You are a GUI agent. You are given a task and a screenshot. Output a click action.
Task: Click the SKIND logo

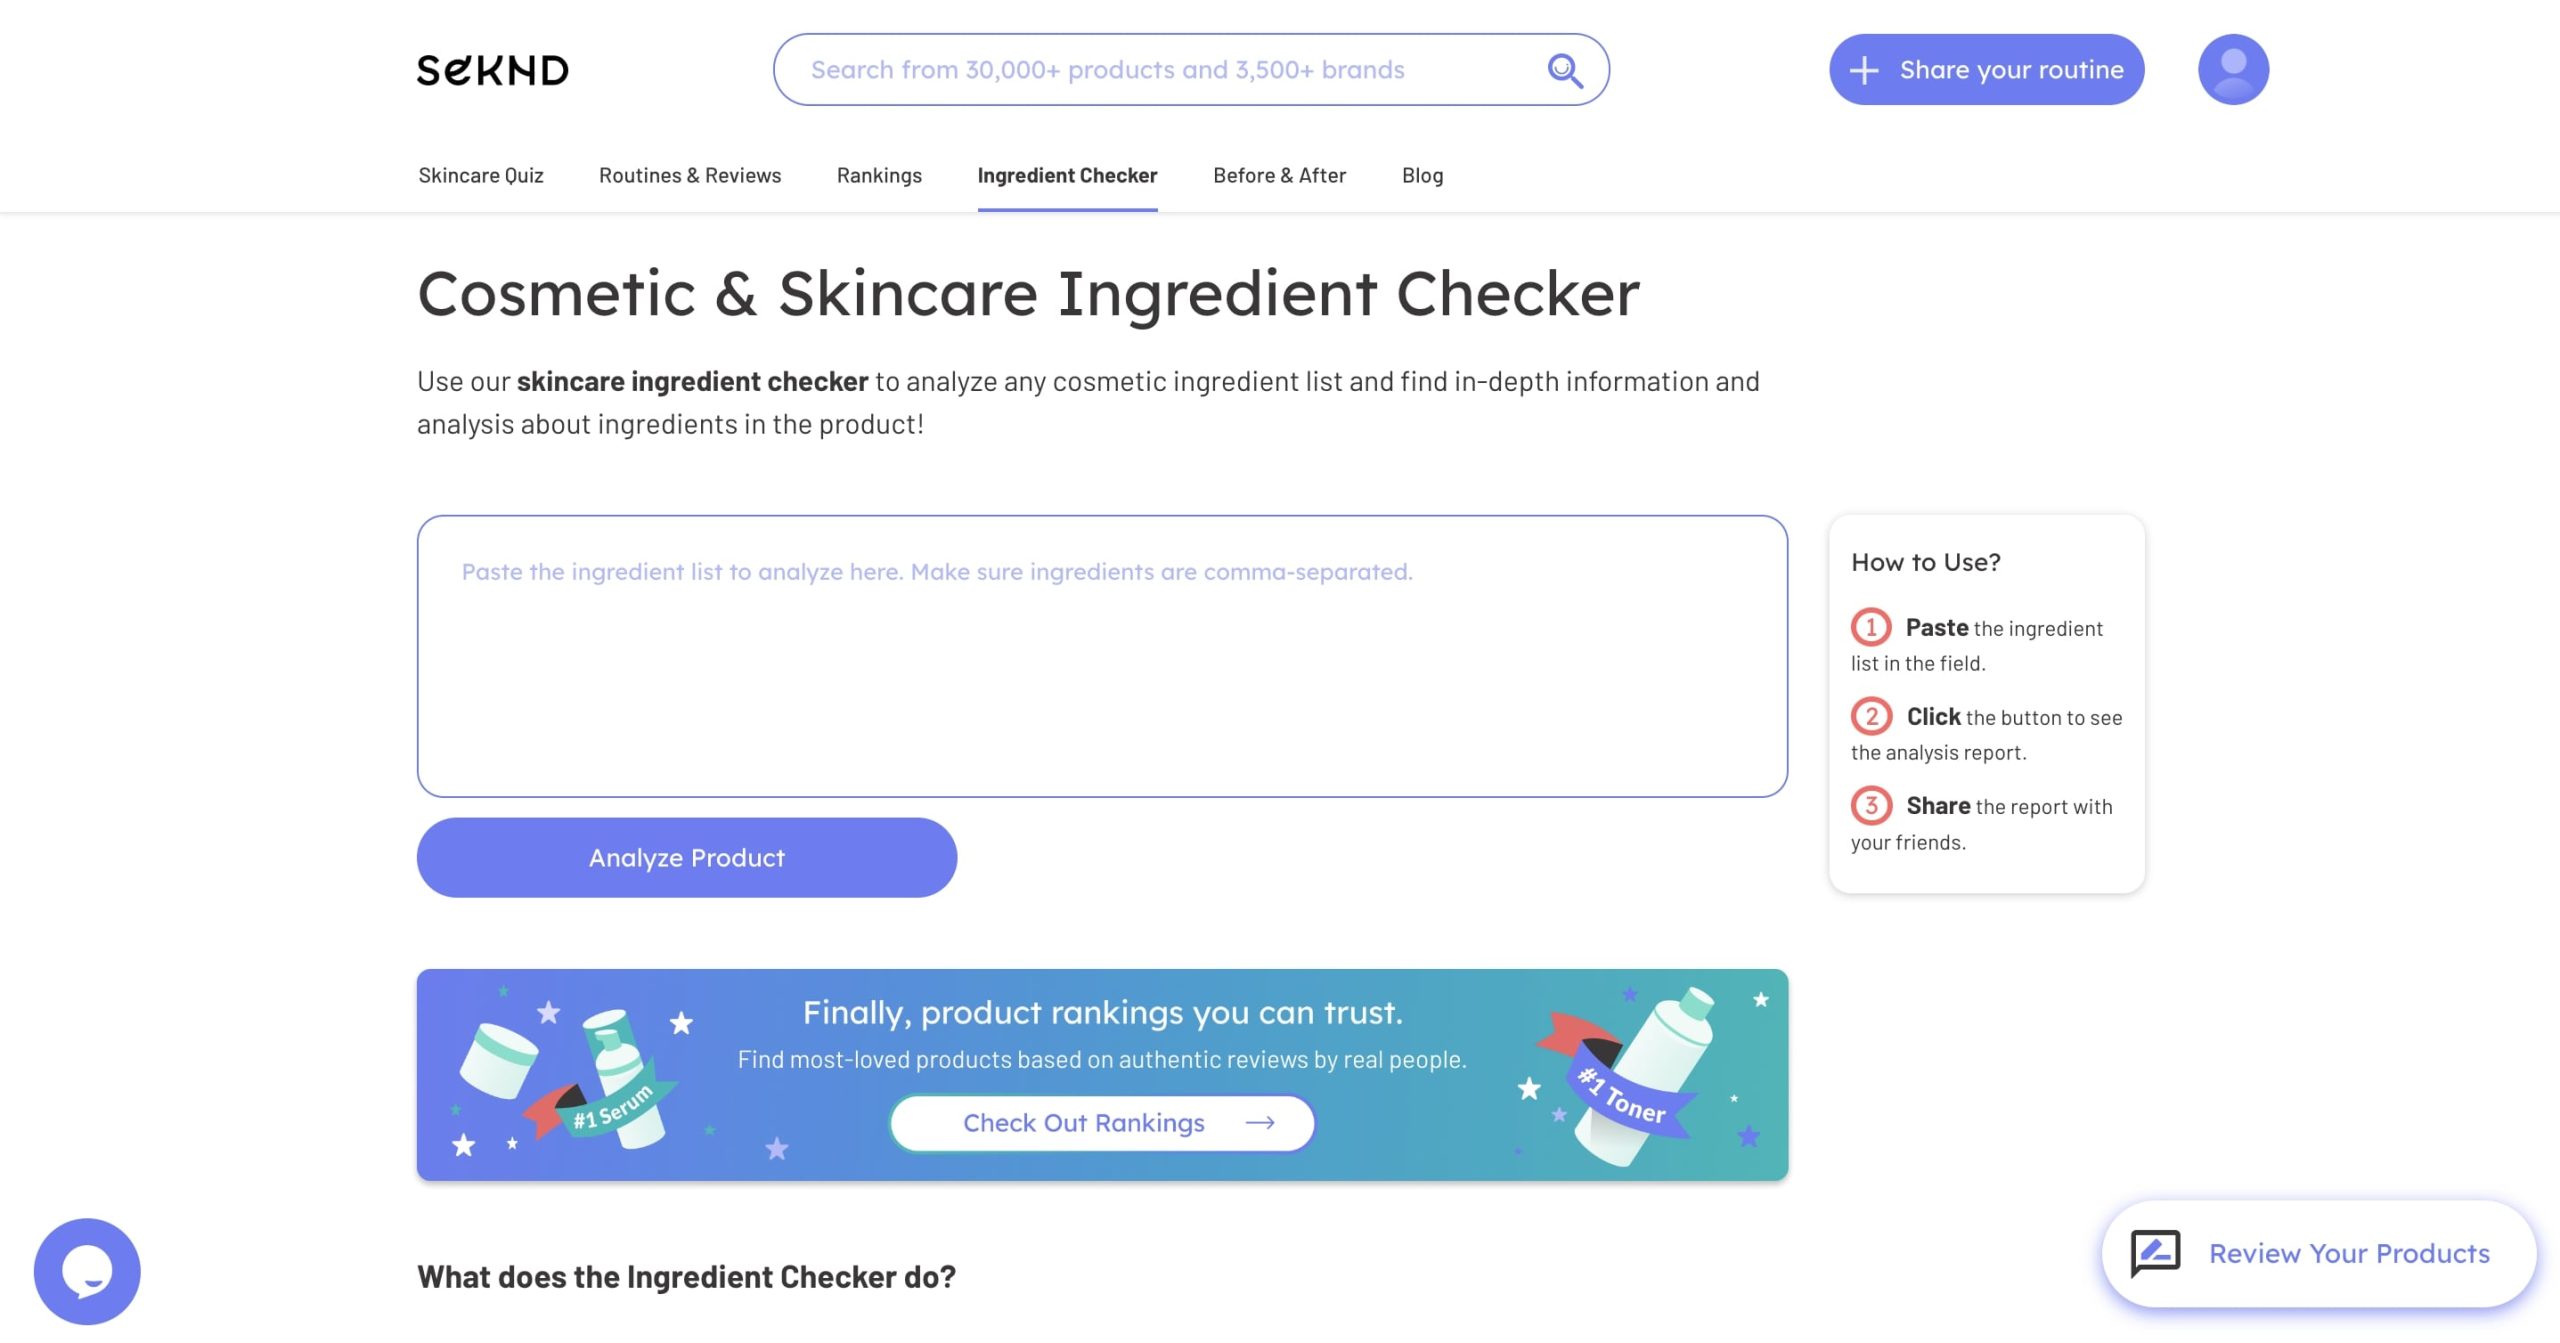coord(492,70)
